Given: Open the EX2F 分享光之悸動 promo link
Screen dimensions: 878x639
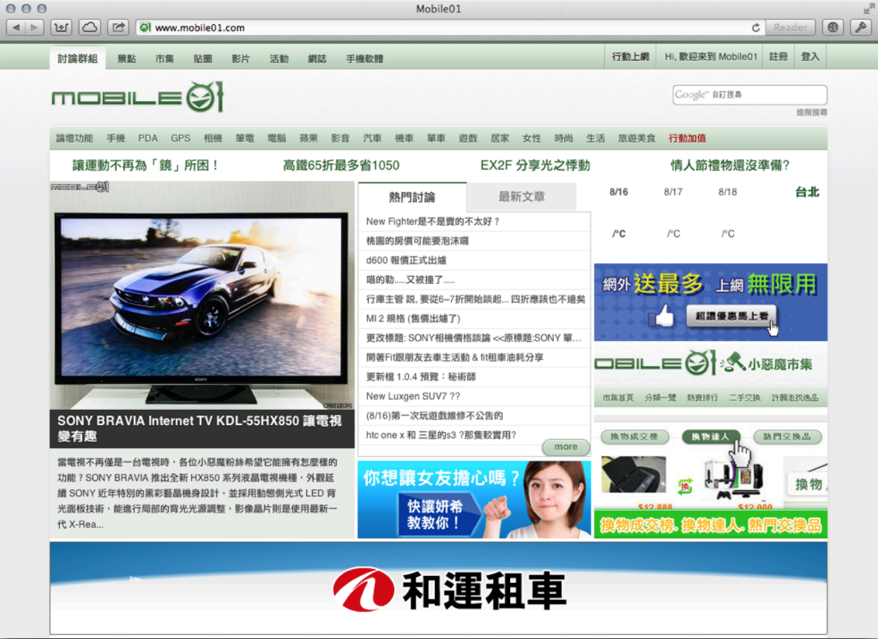Looking at the screenshot, I should (x=535, y=165).
